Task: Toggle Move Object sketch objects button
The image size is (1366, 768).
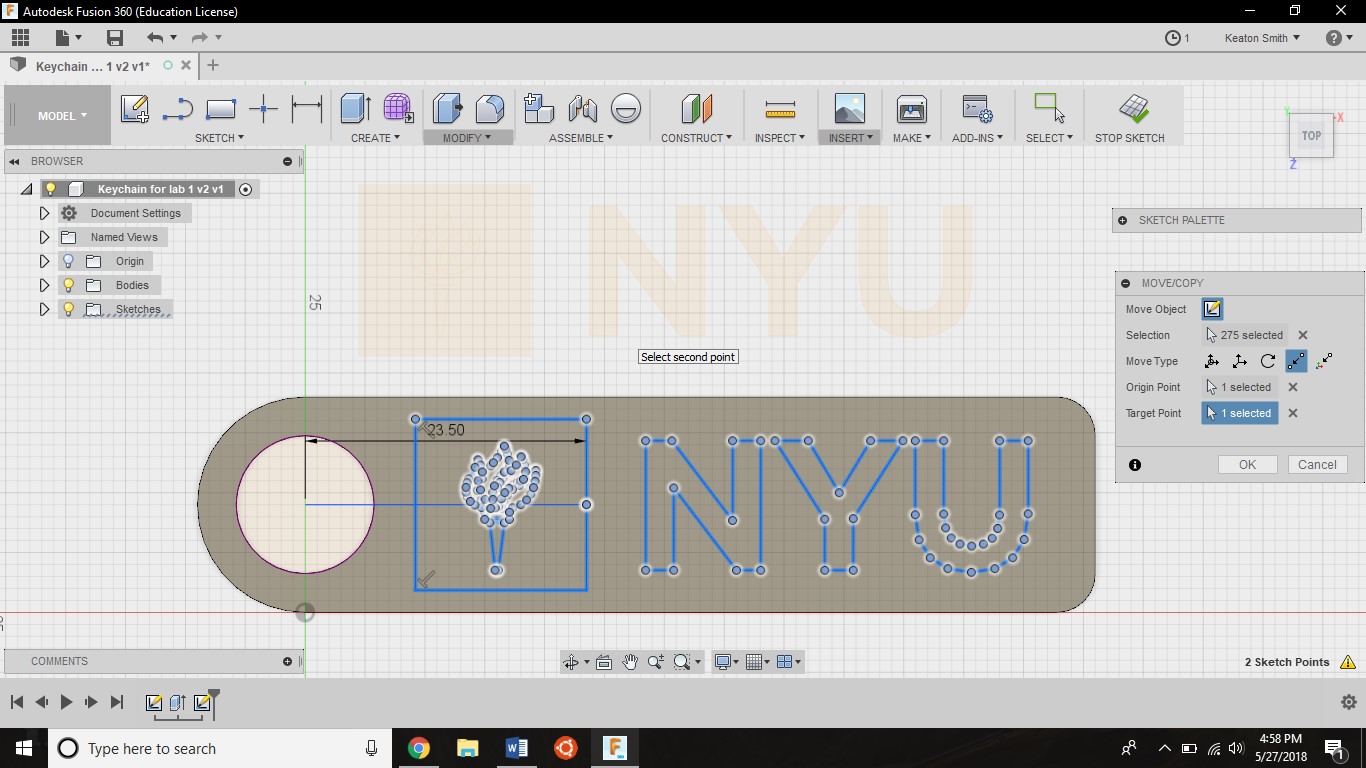Action: point(1212,309)
